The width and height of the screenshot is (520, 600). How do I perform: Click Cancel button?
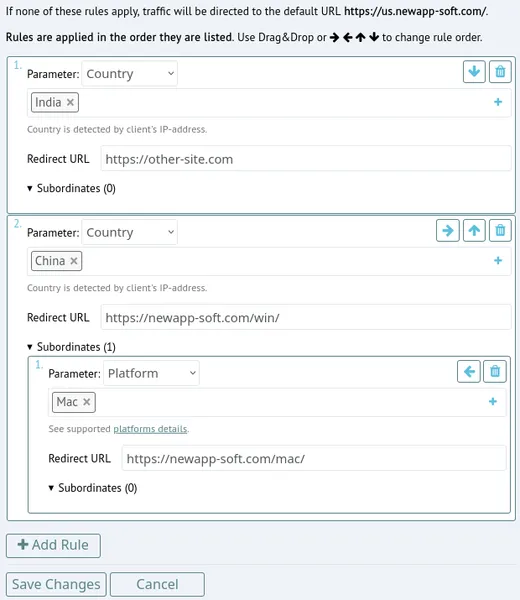157,584
